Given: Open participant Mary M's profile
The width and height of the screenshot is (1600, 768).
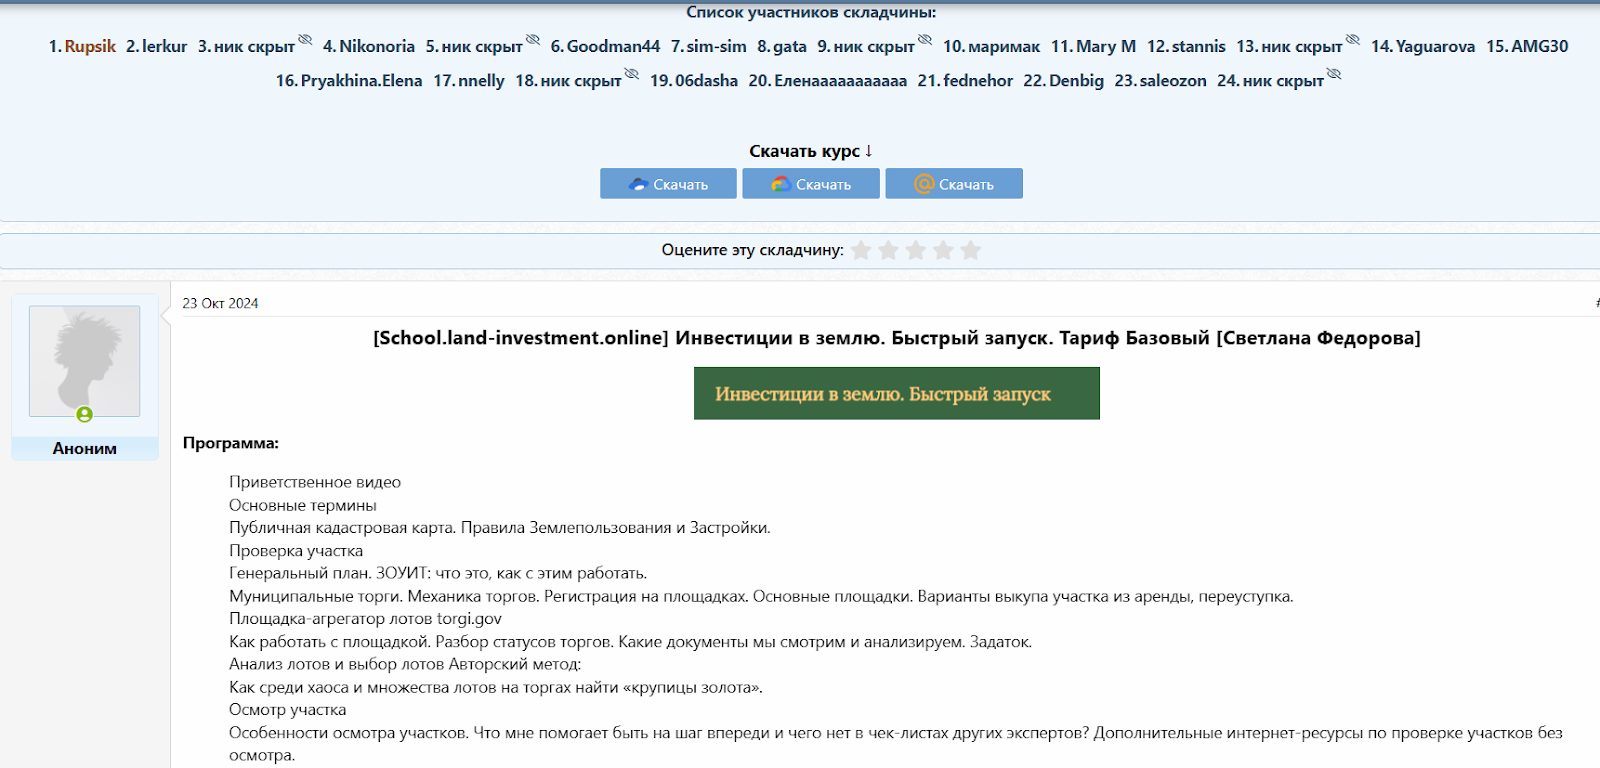Looking at the screenshot, I should pyautogui.click(x=1106, y=46).
